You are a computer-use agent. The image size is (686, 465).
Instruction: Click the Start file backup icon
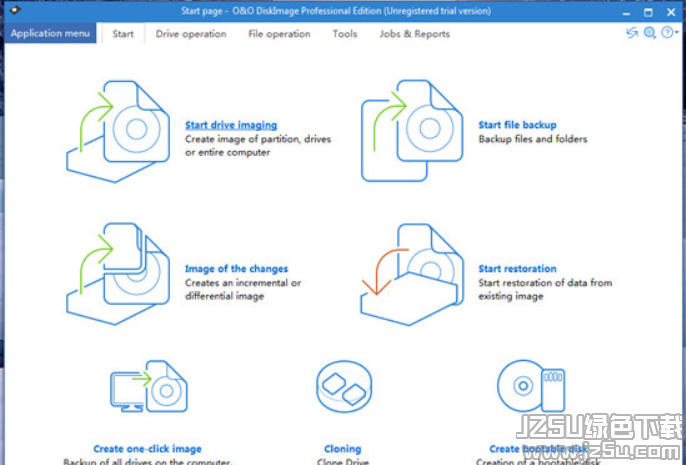(412, 130)
